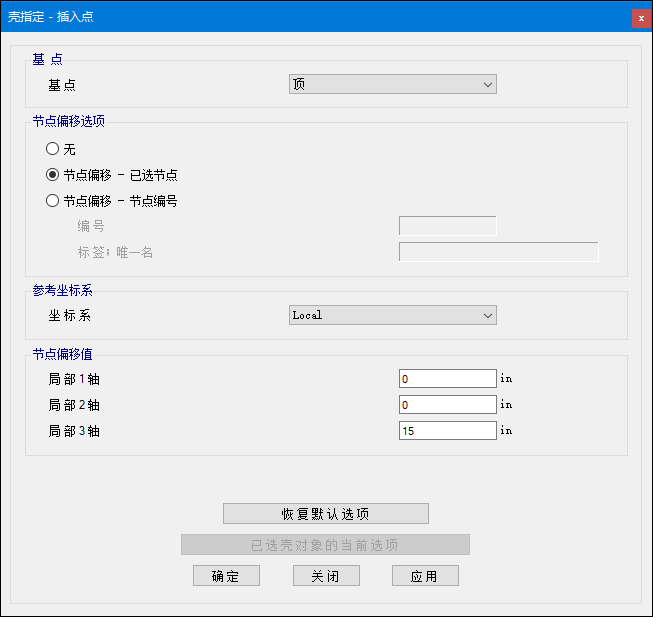This screenshot has height=617, width=653.
Task: Click the 壳指定 - 插入点 title bar
Action: click(x=300, y=17)
